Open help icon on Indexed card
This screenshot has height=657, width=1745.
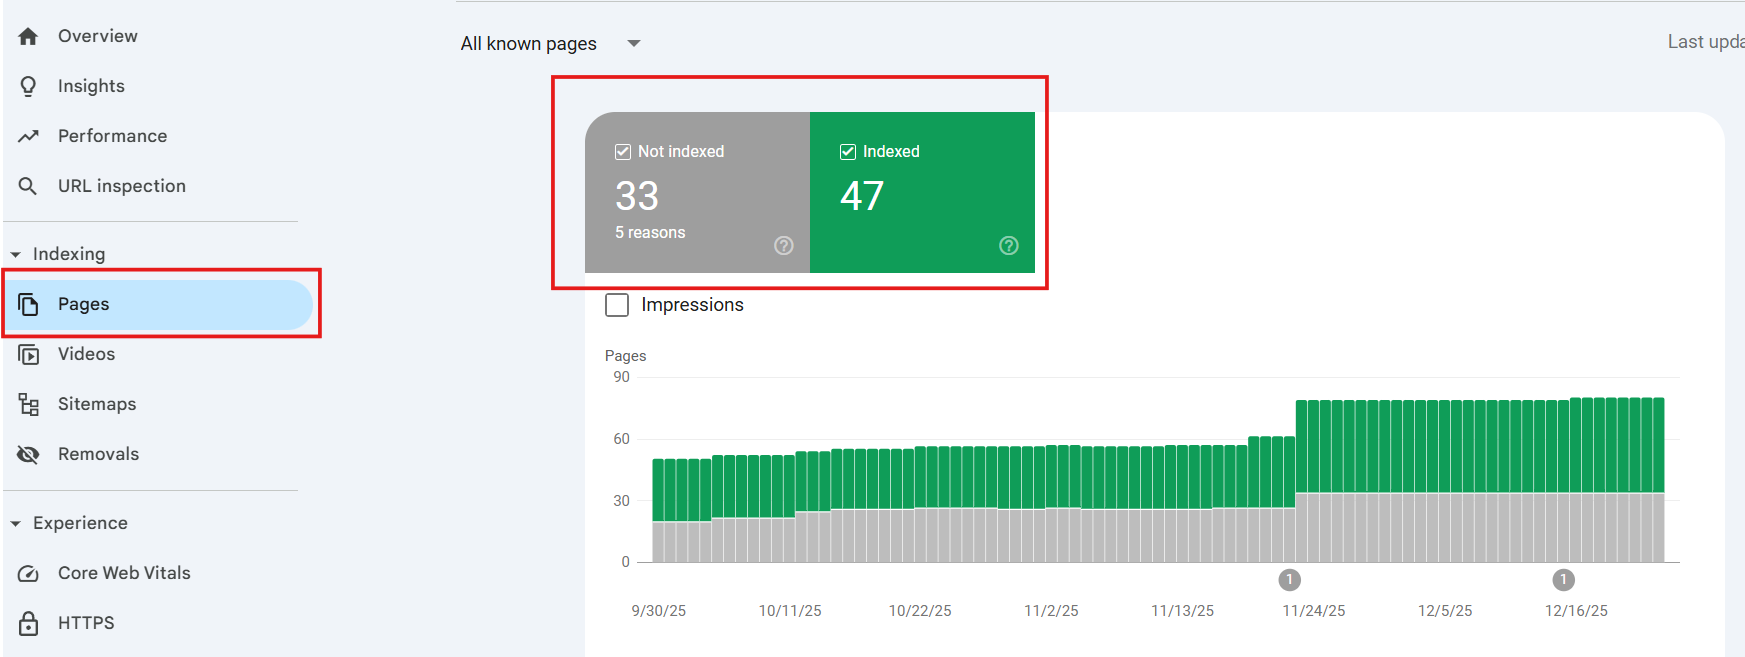[1009, 246]
